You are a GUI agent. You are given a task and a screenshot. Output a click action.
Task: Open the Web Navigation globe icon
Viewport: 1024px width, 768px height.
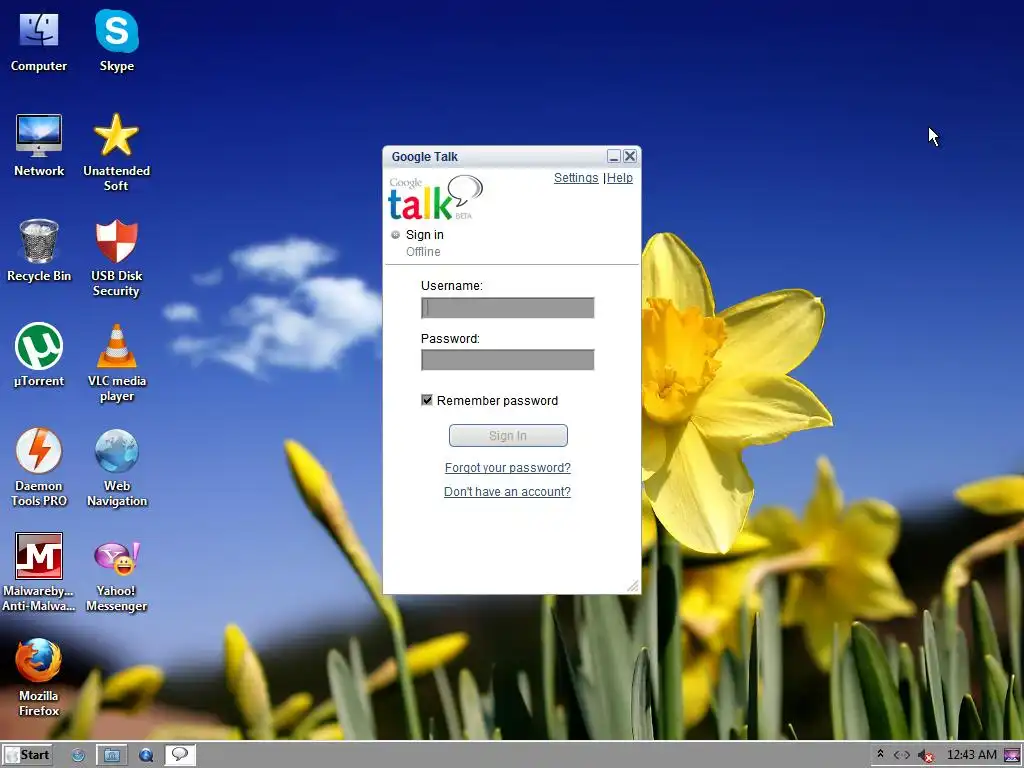(116, 468)
